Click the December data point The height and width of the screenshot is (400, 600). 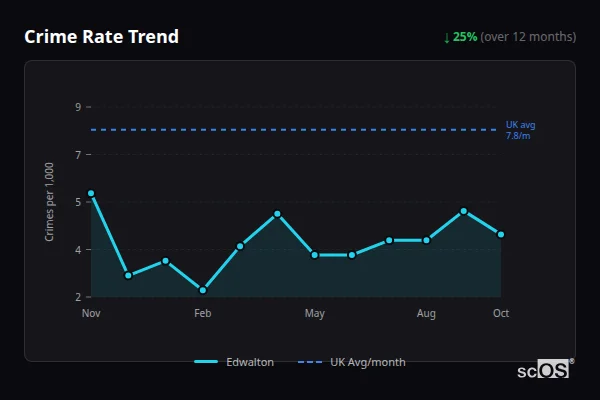click(x=128, y=276)
